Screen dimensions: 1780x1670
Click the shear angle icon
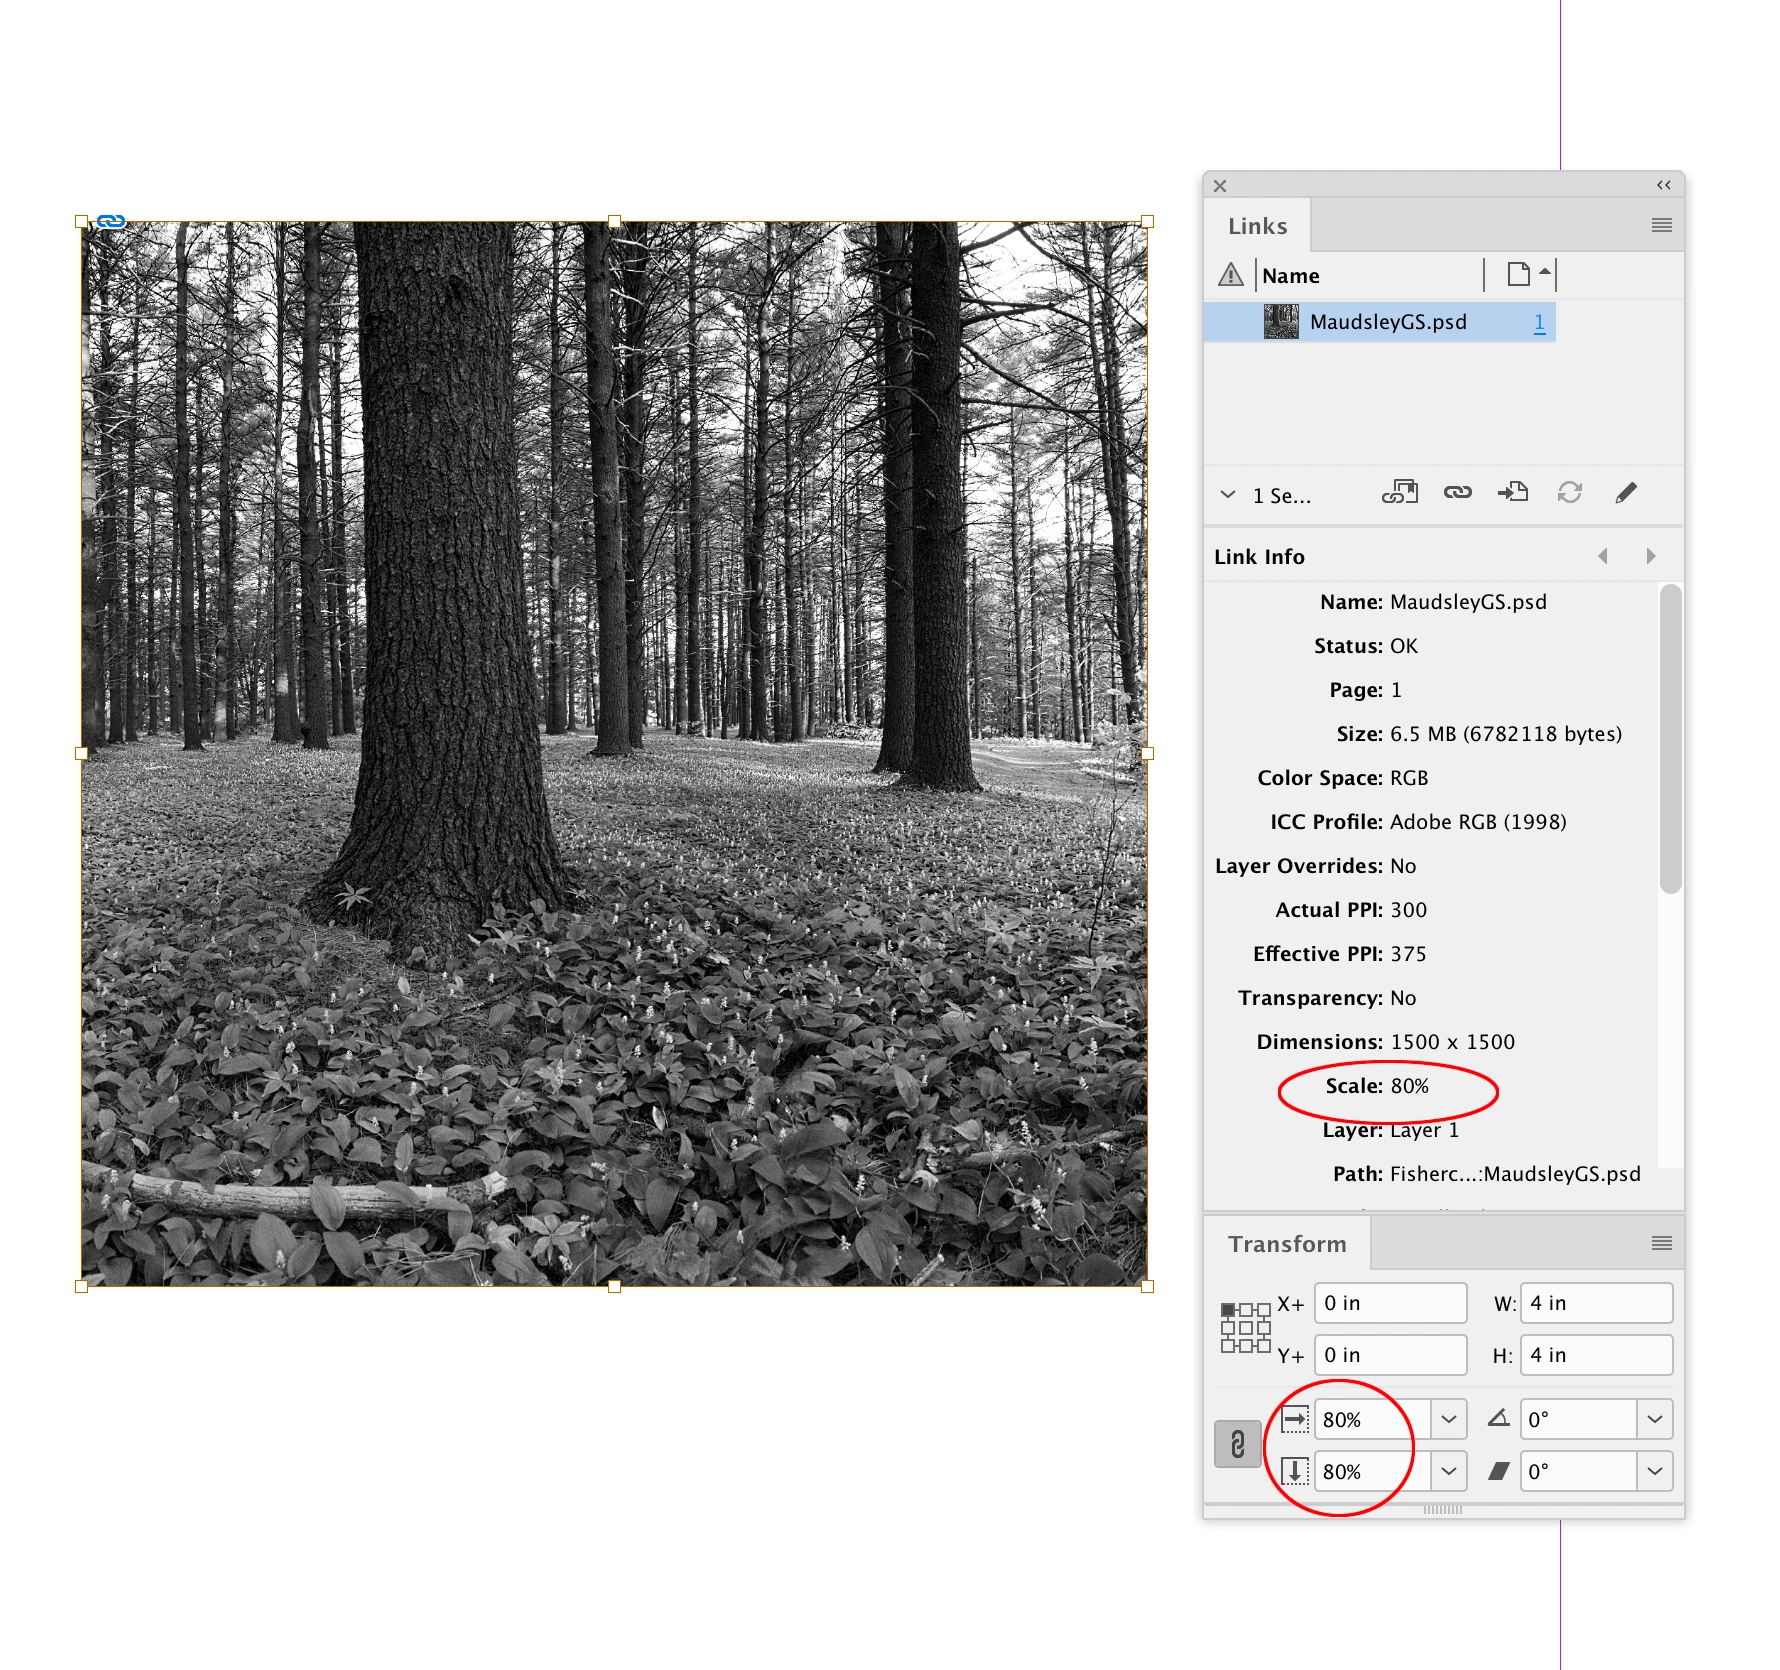[x=1498, y=1470]
